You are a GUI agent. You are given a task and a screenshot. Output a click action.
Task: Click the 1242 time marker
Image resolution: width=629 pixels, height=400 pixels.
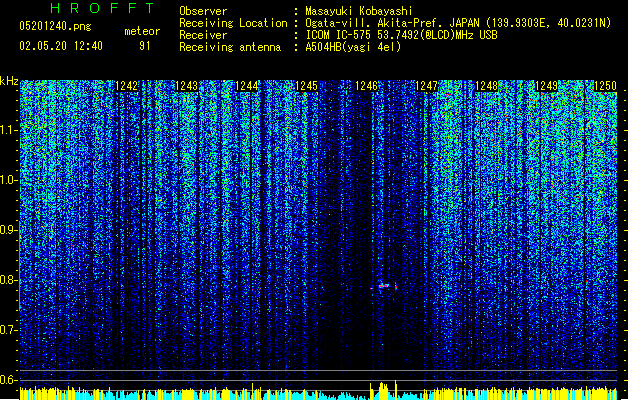point(126,86)
